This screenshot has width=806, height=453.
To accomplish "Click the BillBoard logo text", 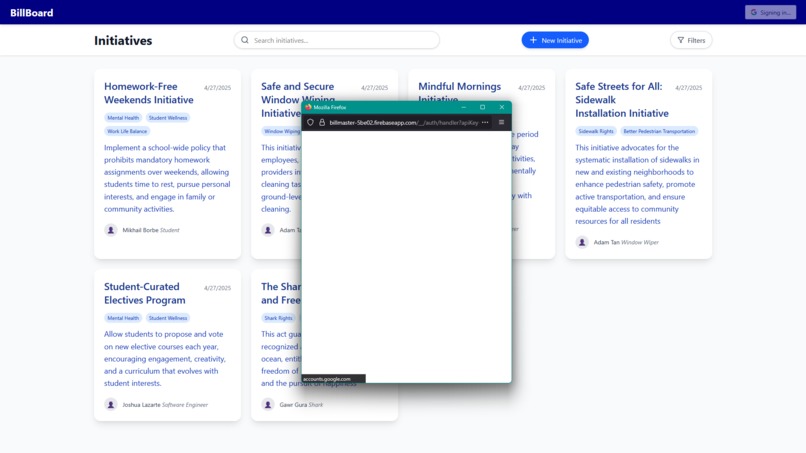I will [31, 12].
